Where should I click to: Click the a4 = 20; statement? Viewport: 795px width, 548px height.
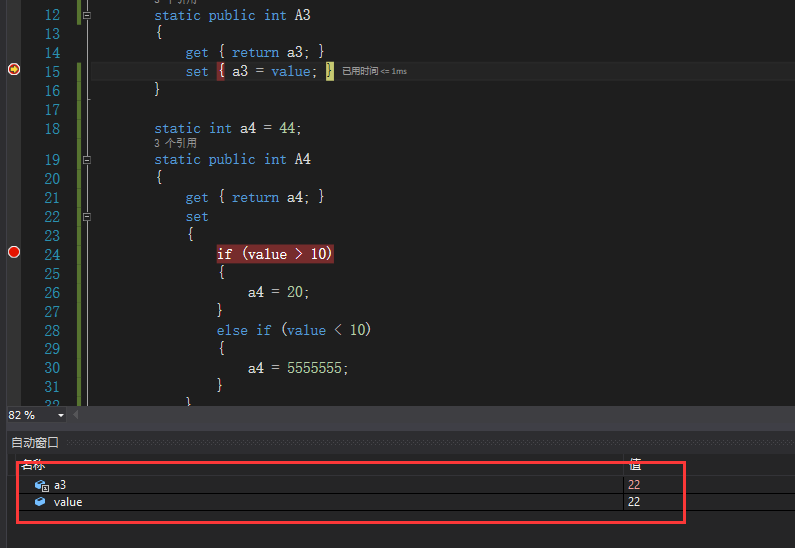(278, 292)
